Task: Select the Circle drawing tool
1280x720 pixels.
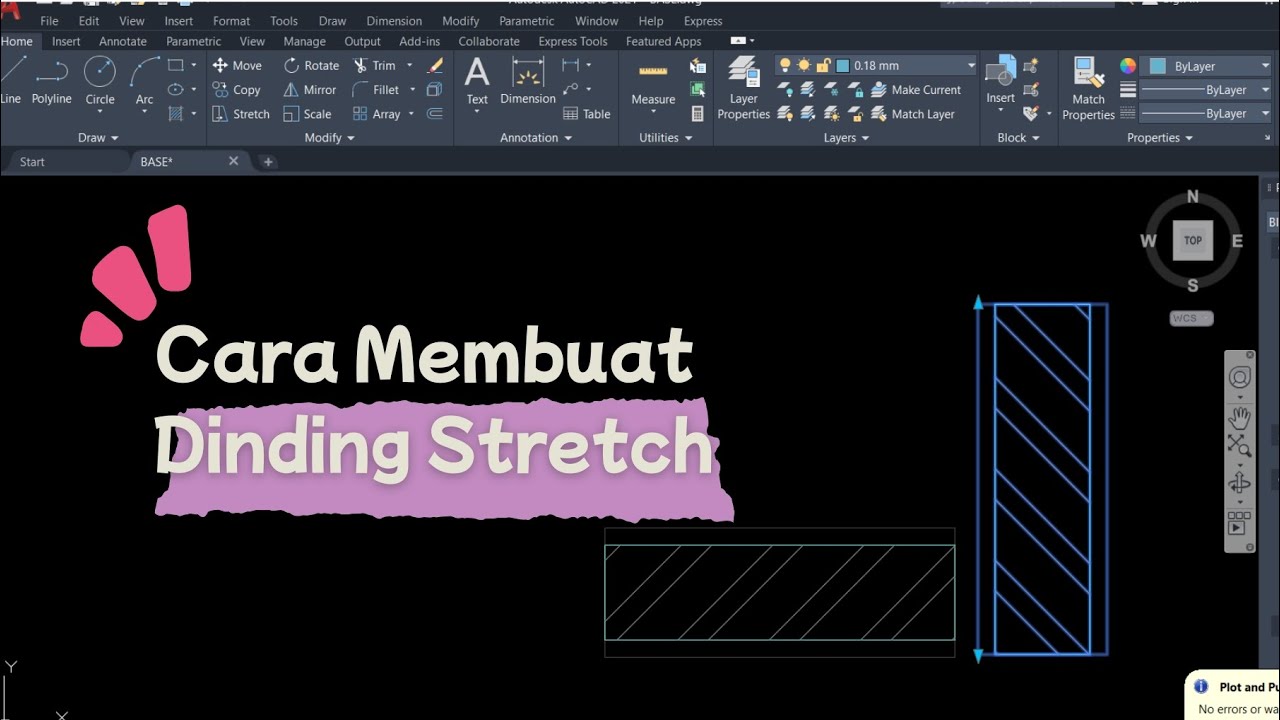Action: pos(100,82)
